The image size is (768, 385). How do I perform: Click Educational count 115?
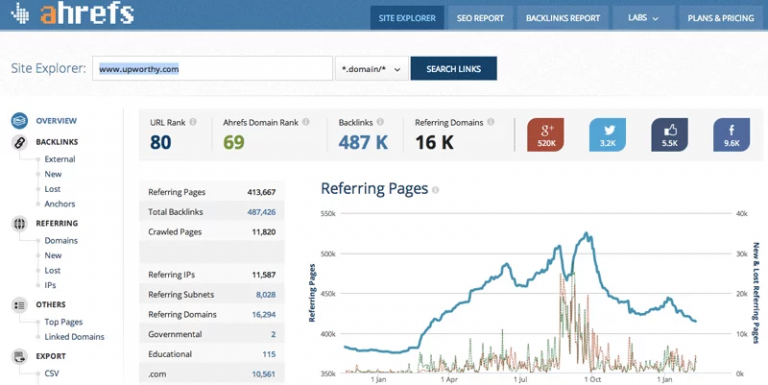pos(269,354)
